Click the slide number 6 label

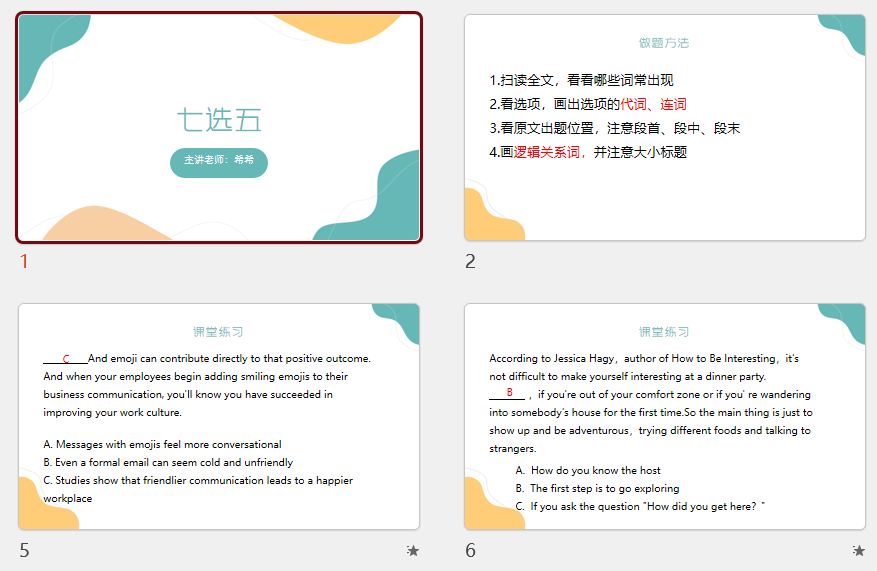tap(470, 550)
